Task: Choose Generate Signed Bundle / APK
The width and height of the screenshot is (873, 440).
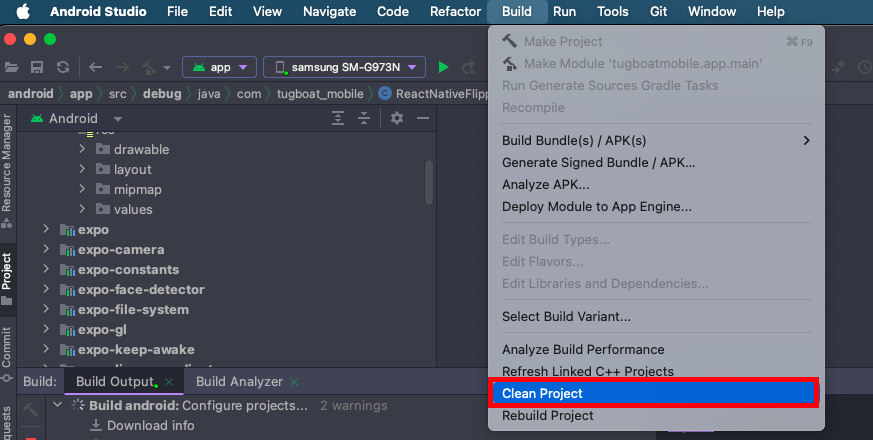Action: (656, 163)
